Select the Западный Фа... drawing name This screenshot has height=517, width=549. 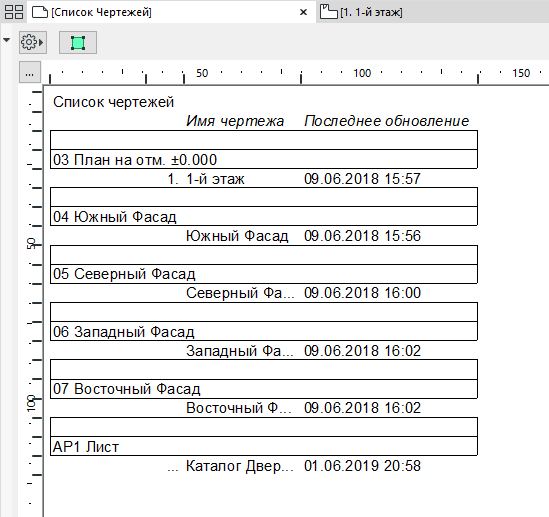click(240, 351)
